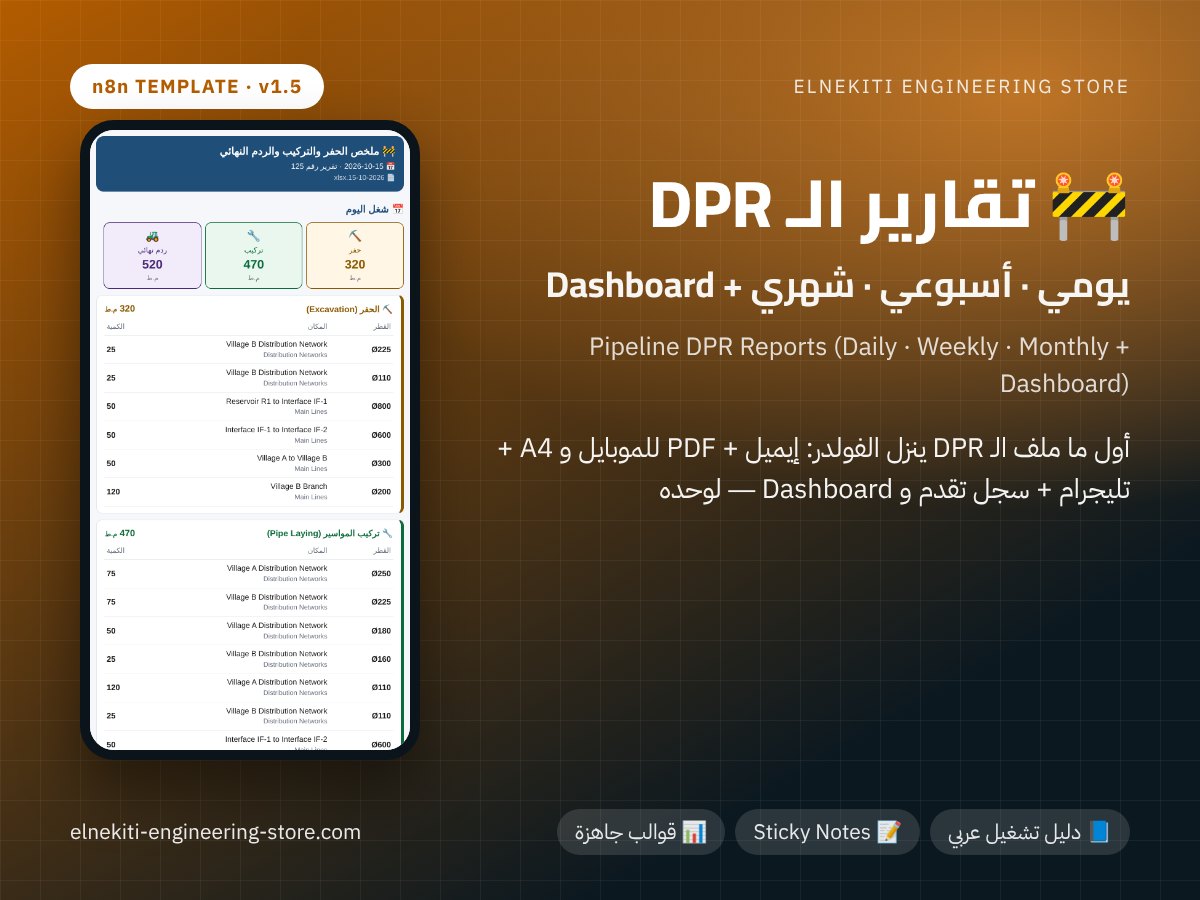1200x900 pixels.
Task: Click the Arabic description paragraph mentioning PDF and تليجرام
Action: pyautogui.click(x=814, y=470)
